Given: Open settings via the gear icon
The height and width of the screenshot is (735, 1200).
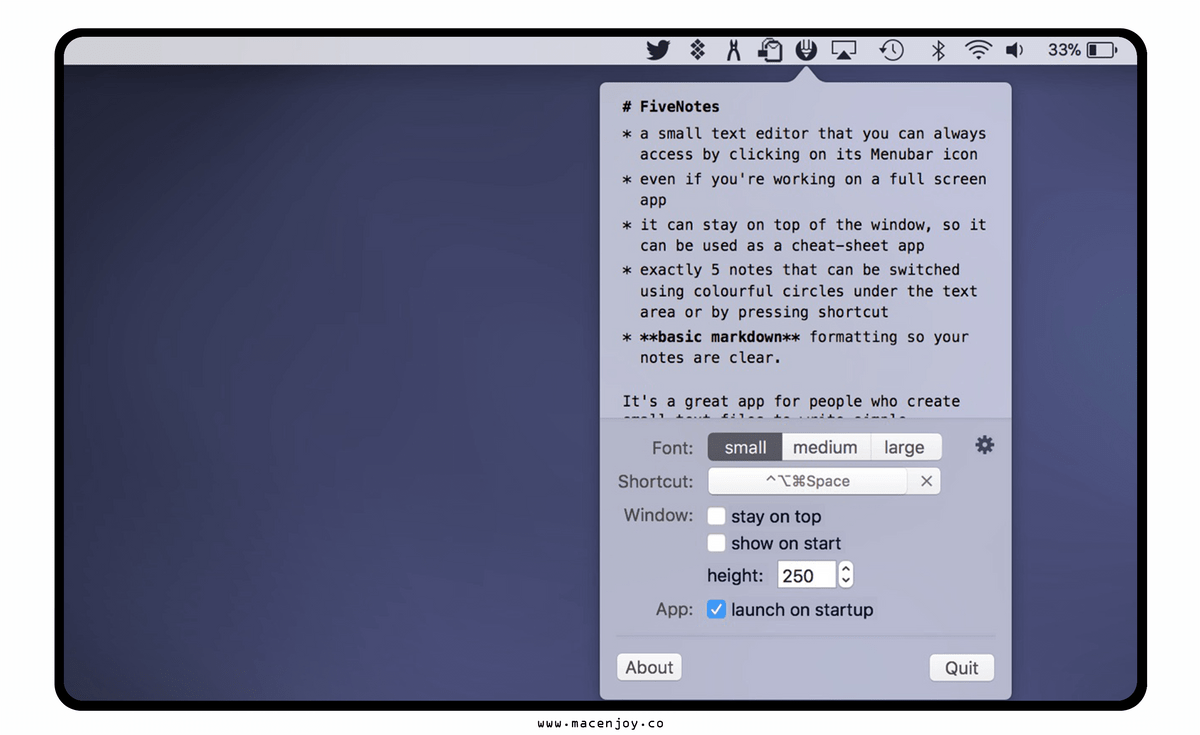Looking at the screenshot, I should 985,445.
